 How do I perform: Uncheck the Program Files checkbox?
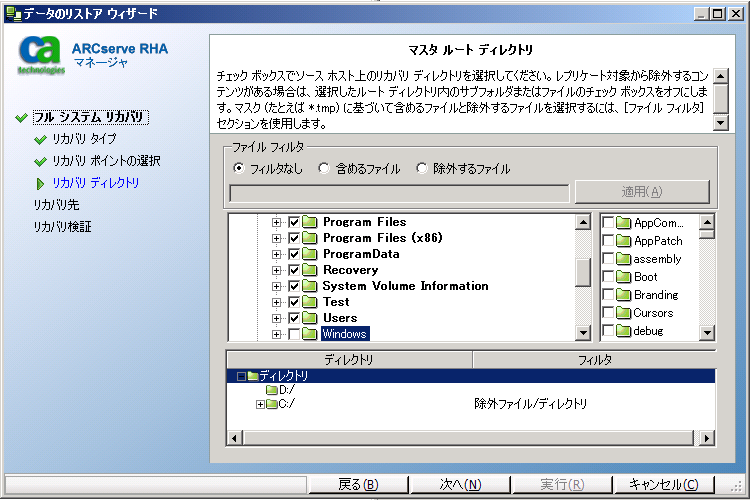tap(294, 222)
